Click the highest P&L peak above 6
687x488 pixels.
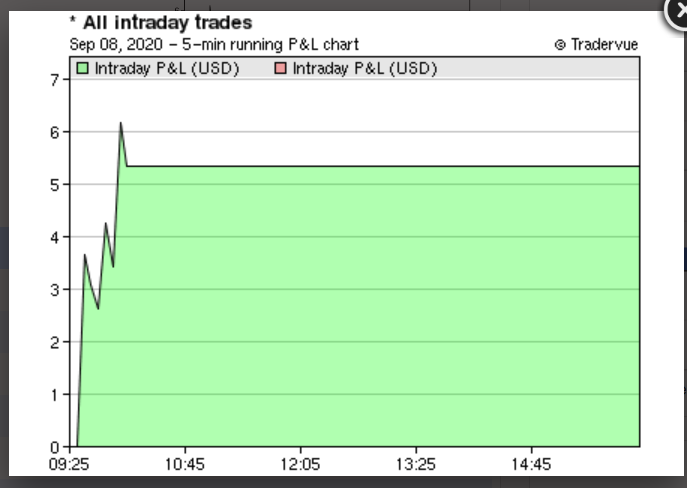click(x=121, y=124)
